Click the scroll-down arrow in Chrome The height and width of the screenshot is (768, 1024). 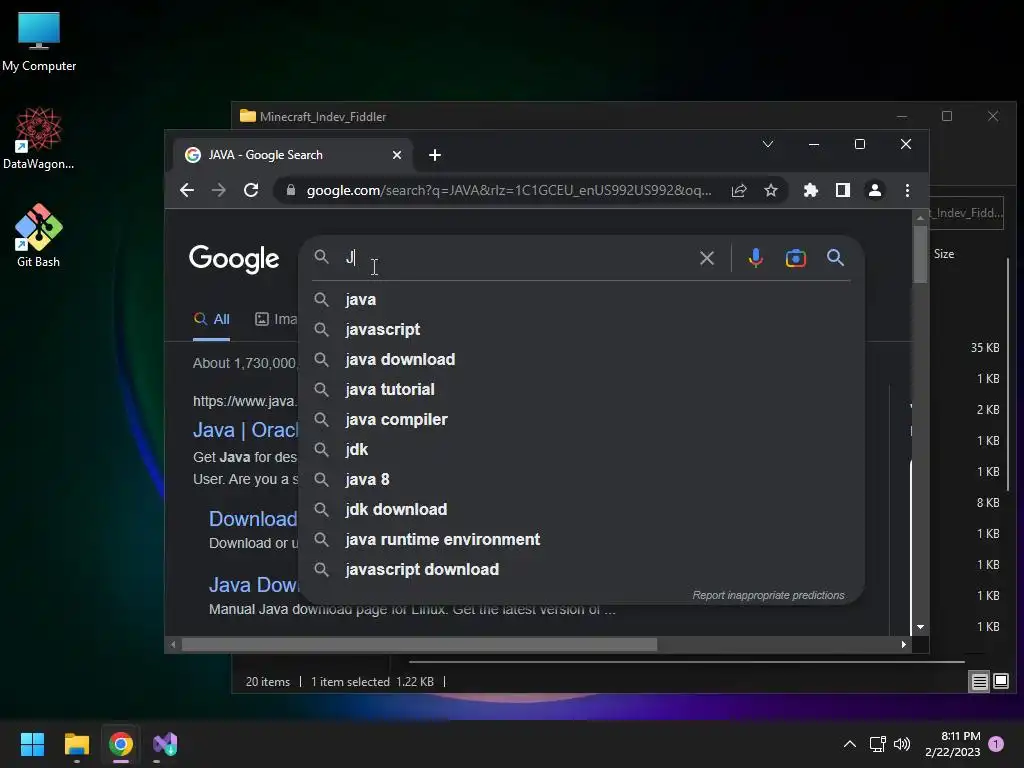(920, 627)
